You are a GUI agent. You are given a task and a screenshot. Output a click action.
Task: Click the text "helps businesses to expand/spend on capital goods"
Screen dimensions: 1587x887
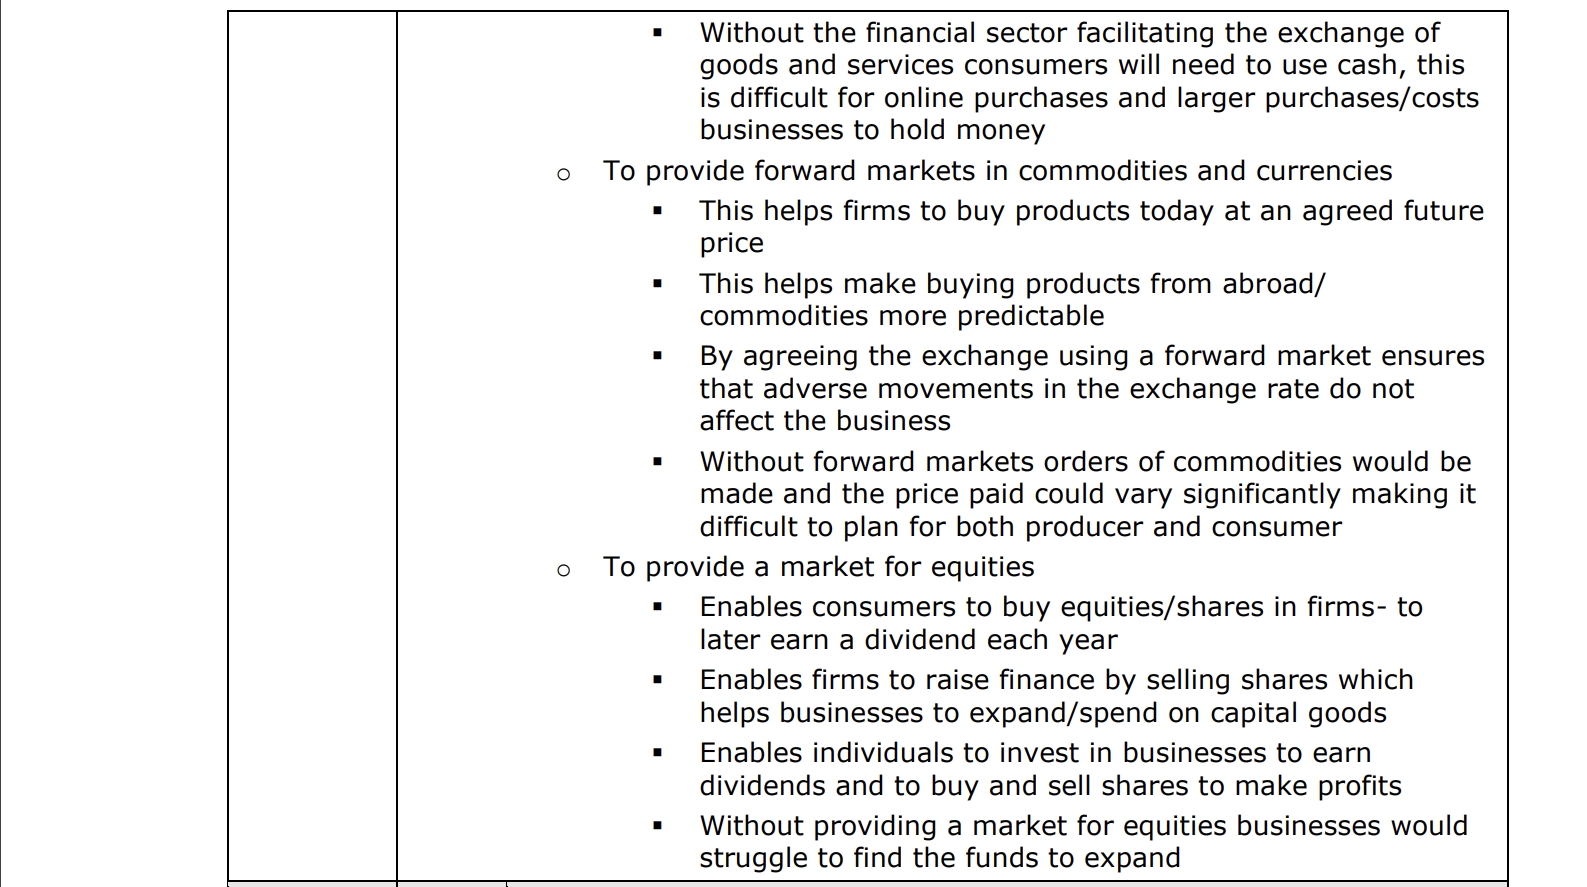1042,713
